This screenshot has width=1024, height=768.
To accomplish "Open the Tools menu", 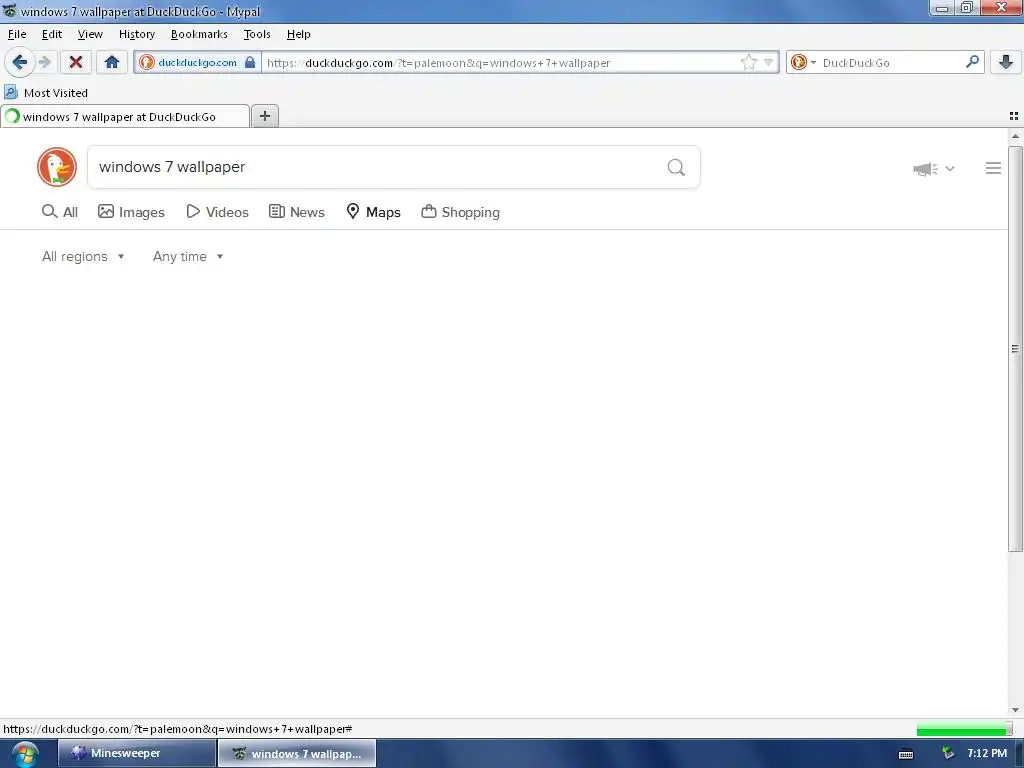I will [x=257, y=34].
